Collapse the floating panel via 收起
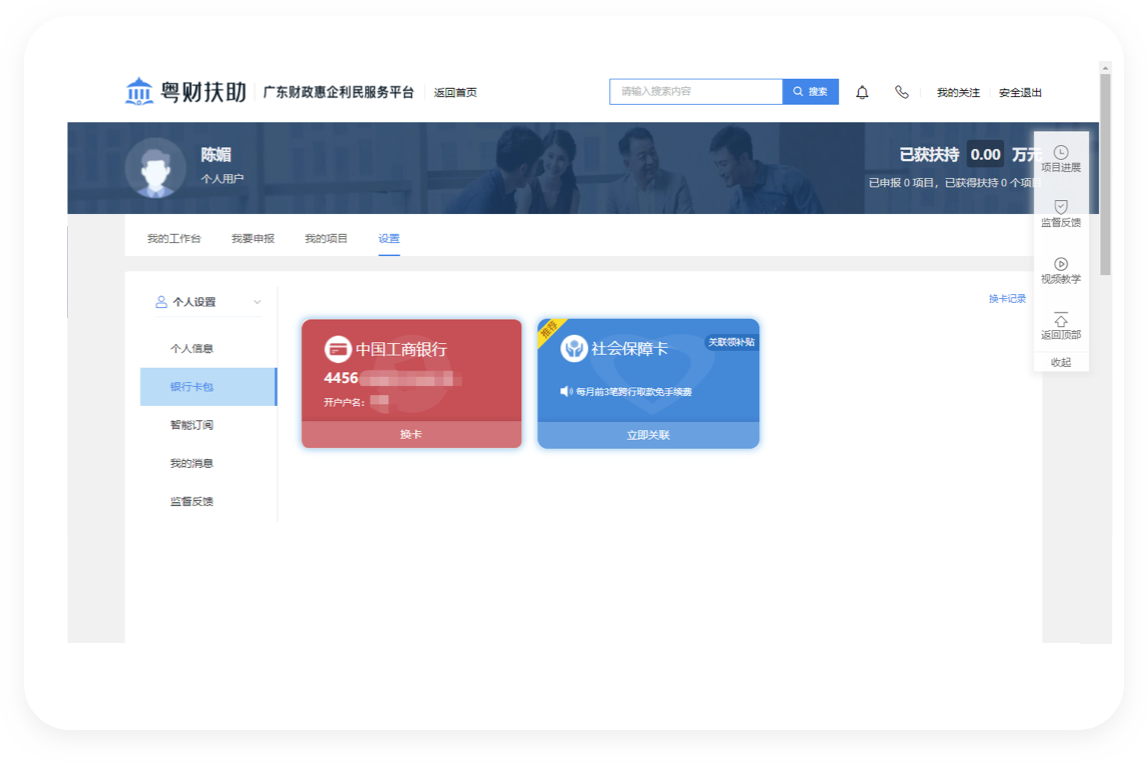Screen dimensions: 1148x762 pyautogui.click(x=1061, y=362)
